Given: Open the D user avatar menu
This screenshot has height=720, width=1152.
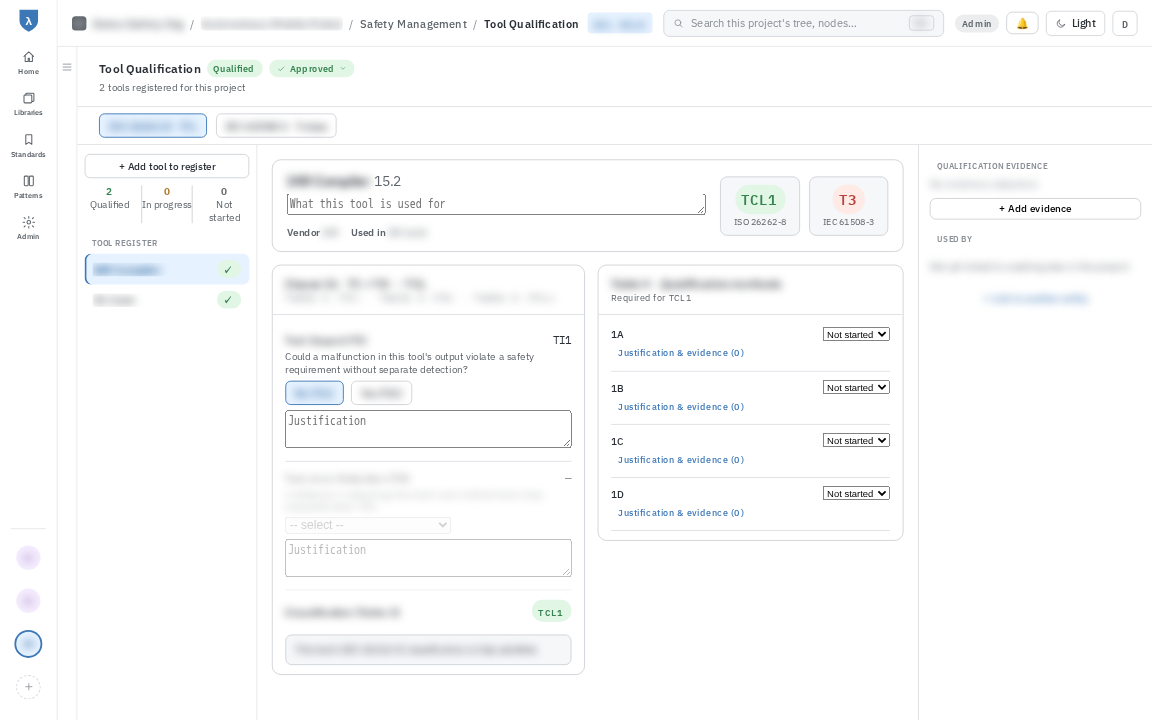Looking at the screenshot, I should (1125, 24).
